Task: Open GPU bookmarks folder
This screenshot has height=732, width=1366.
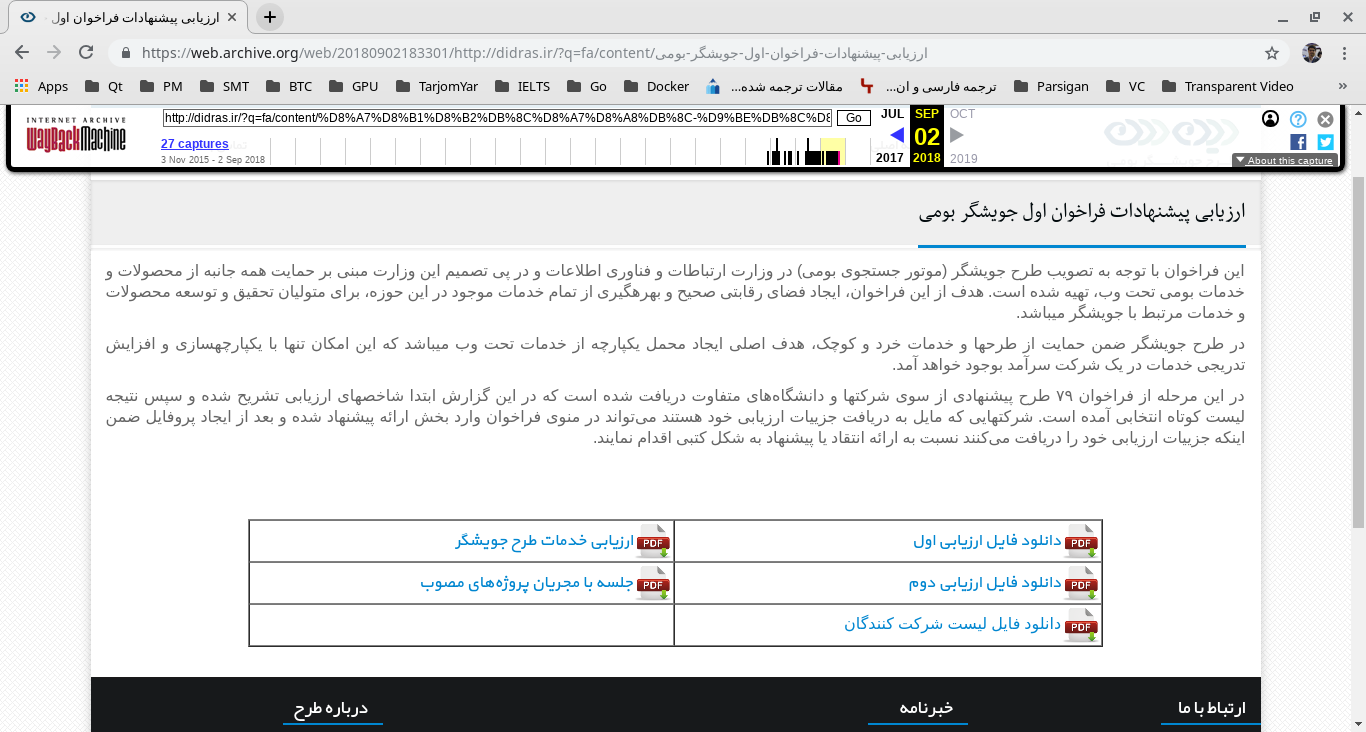Action: (353, 86)
